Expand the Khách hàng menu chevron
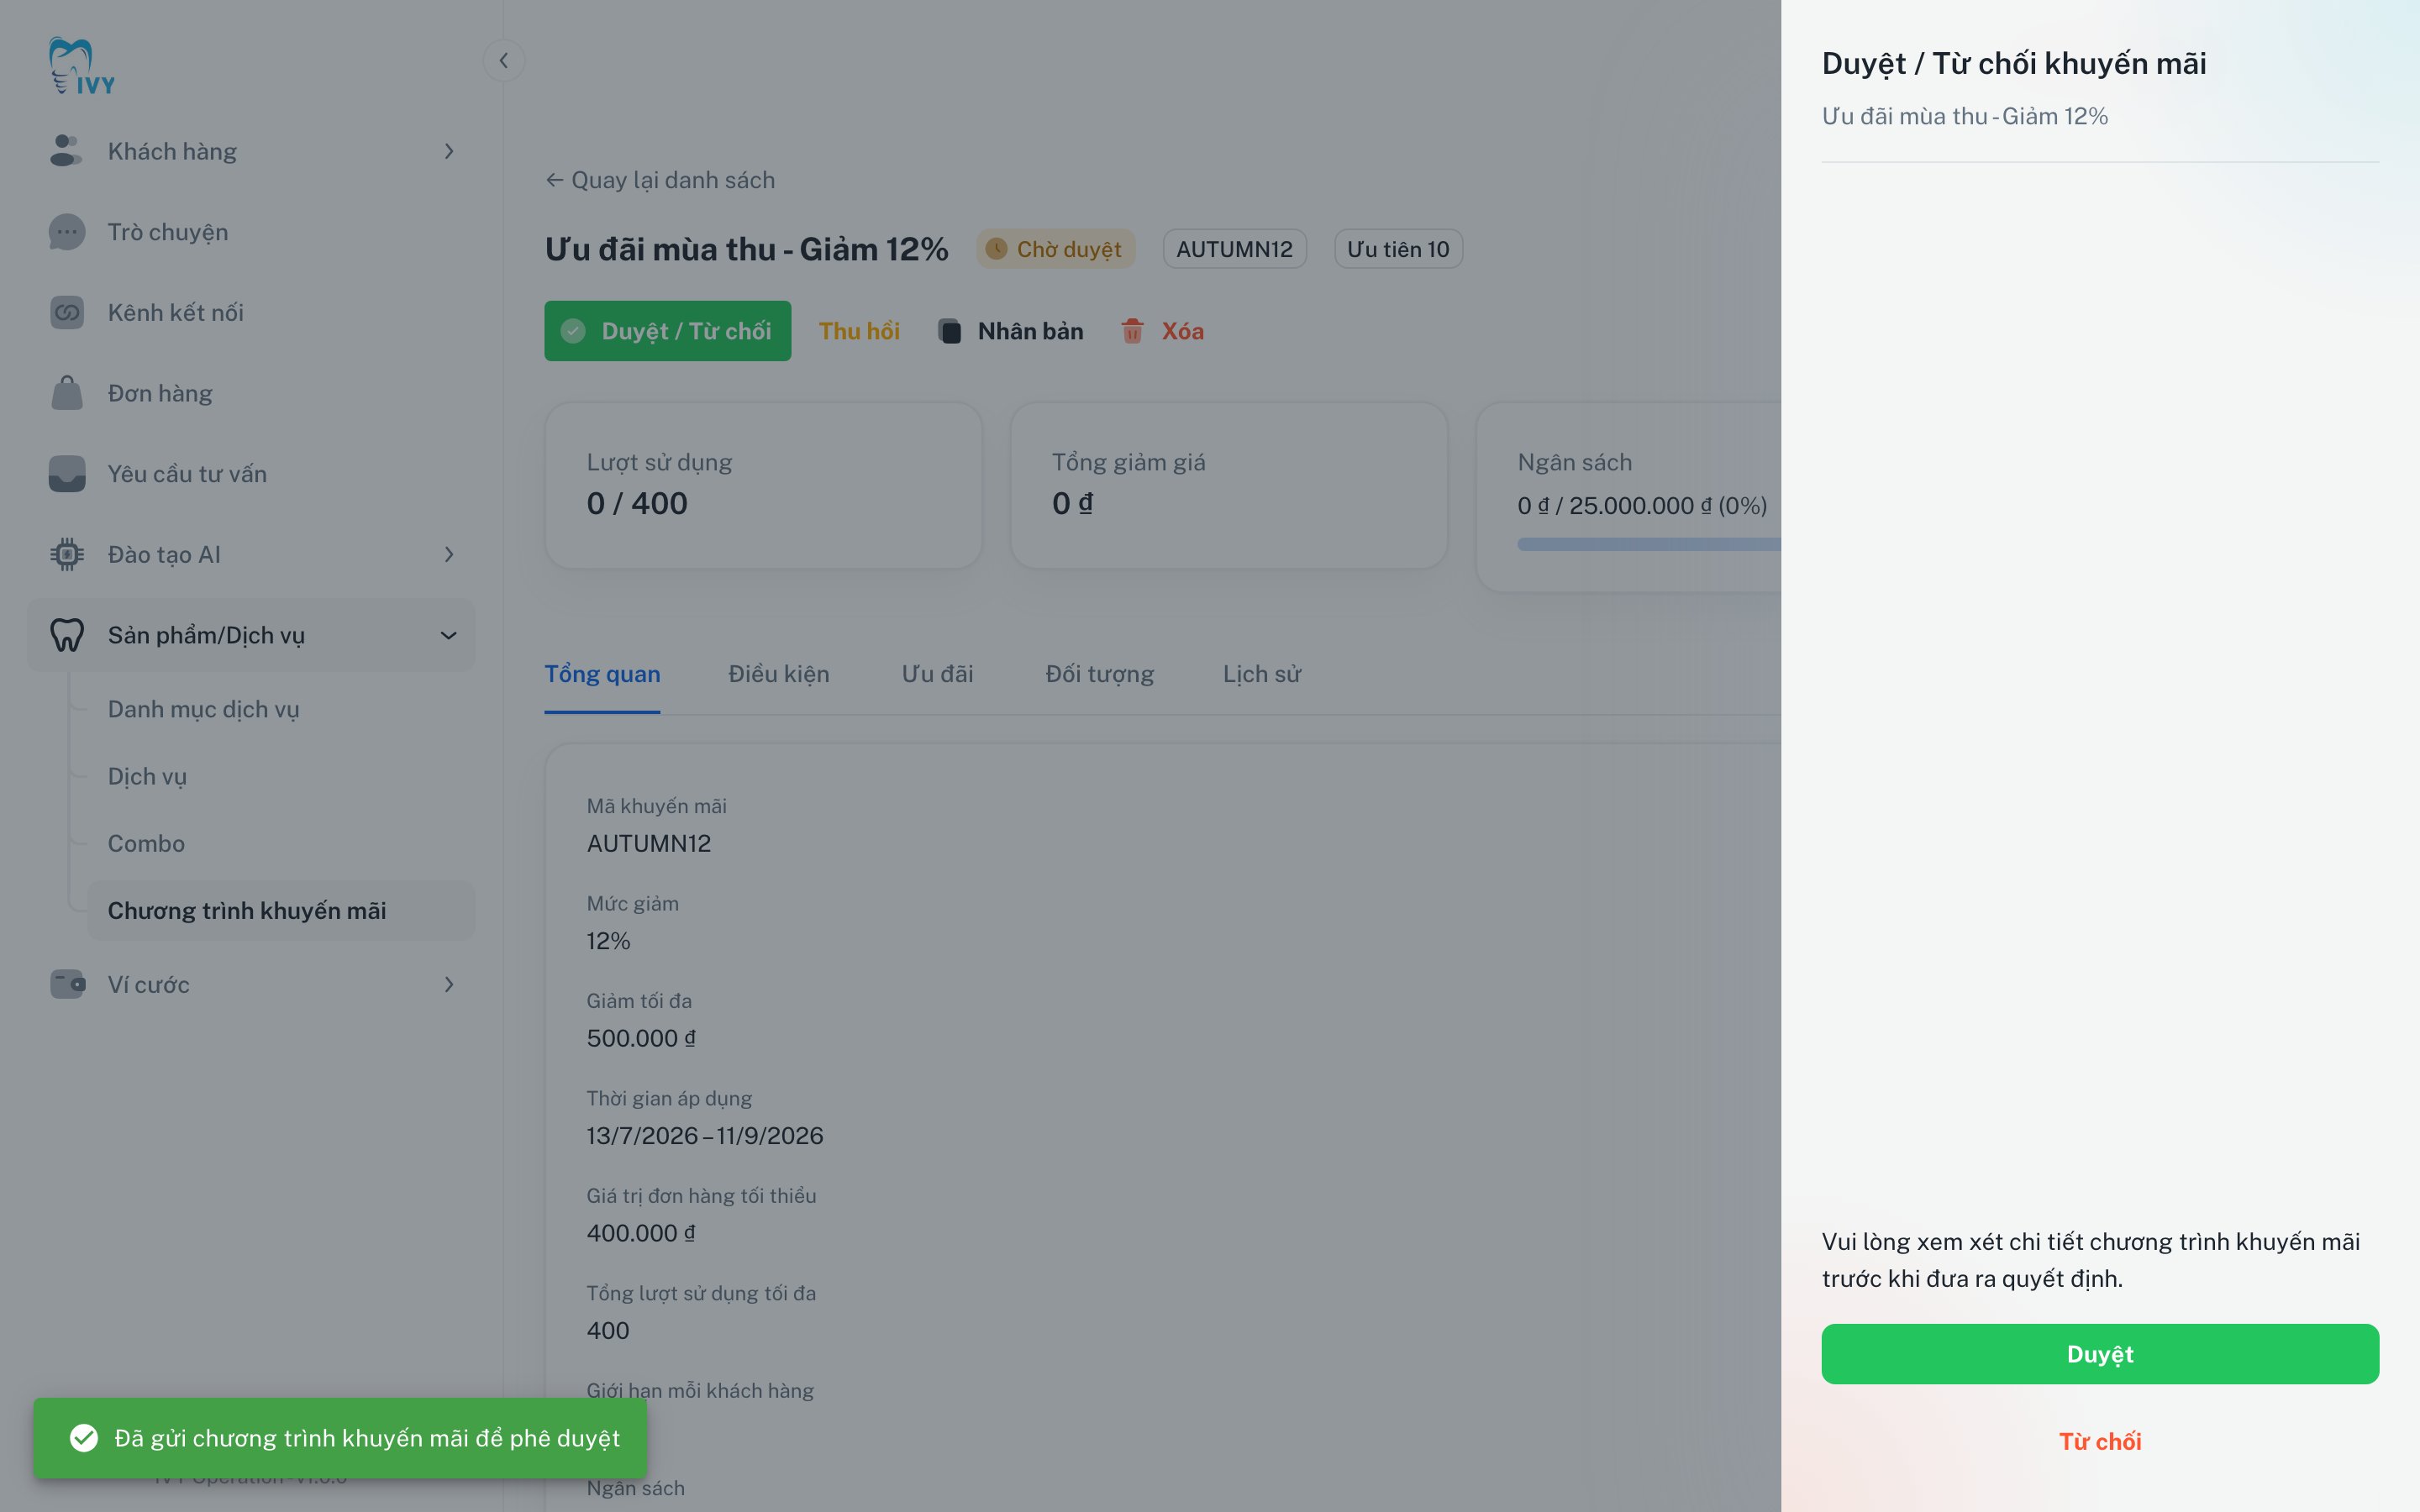The image size is (2420, 1512). pyautogui.click(x=449, y=152)
